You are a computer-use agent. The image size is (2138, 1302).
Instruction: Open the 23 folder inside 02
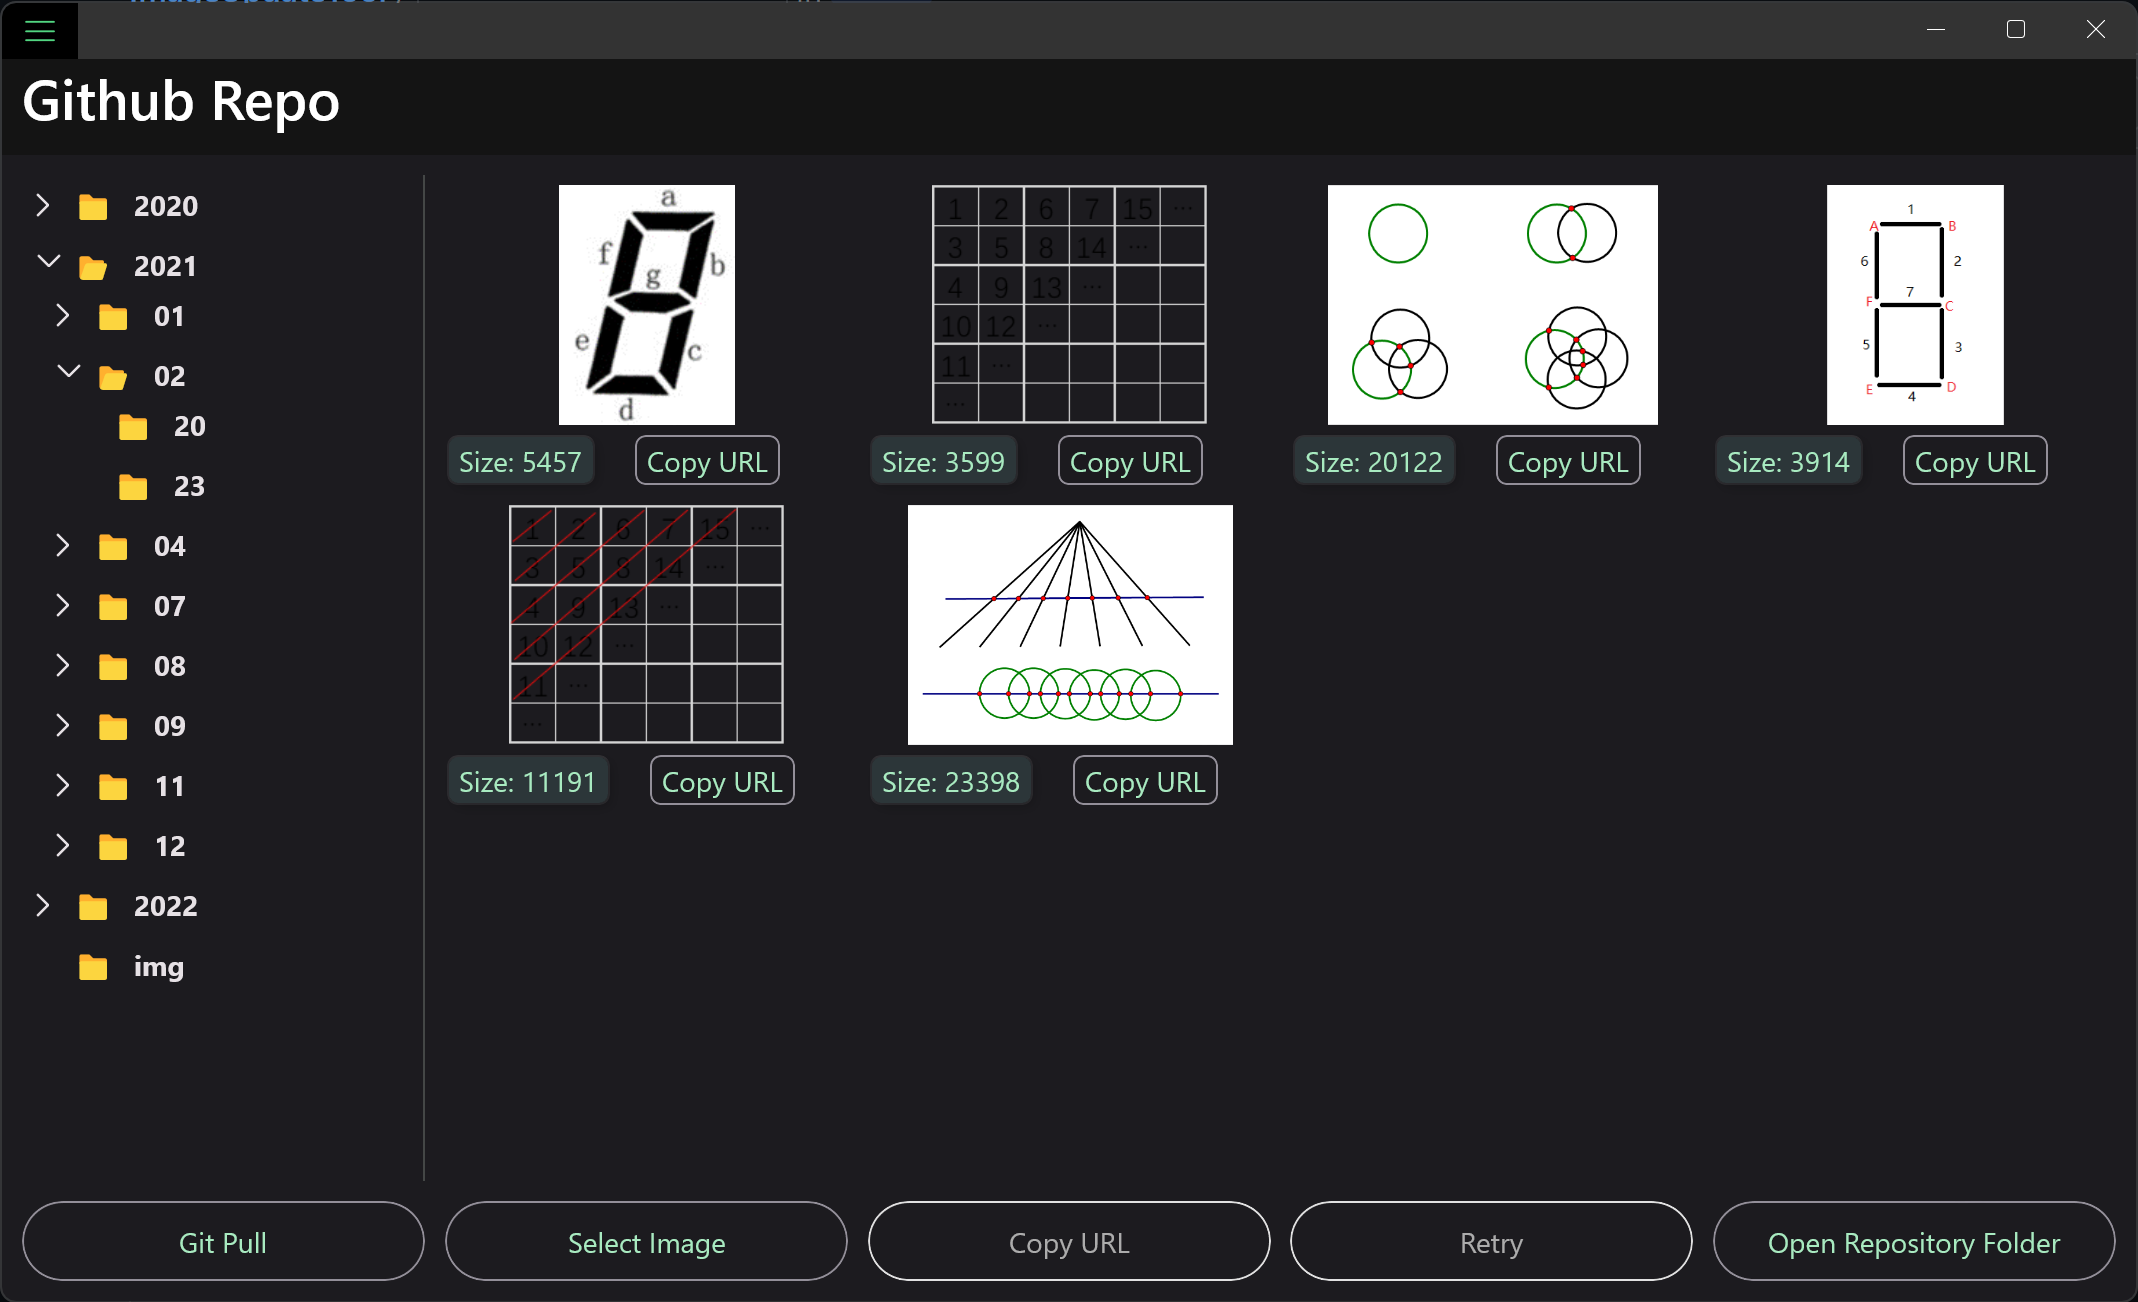[x=133, y=485]
